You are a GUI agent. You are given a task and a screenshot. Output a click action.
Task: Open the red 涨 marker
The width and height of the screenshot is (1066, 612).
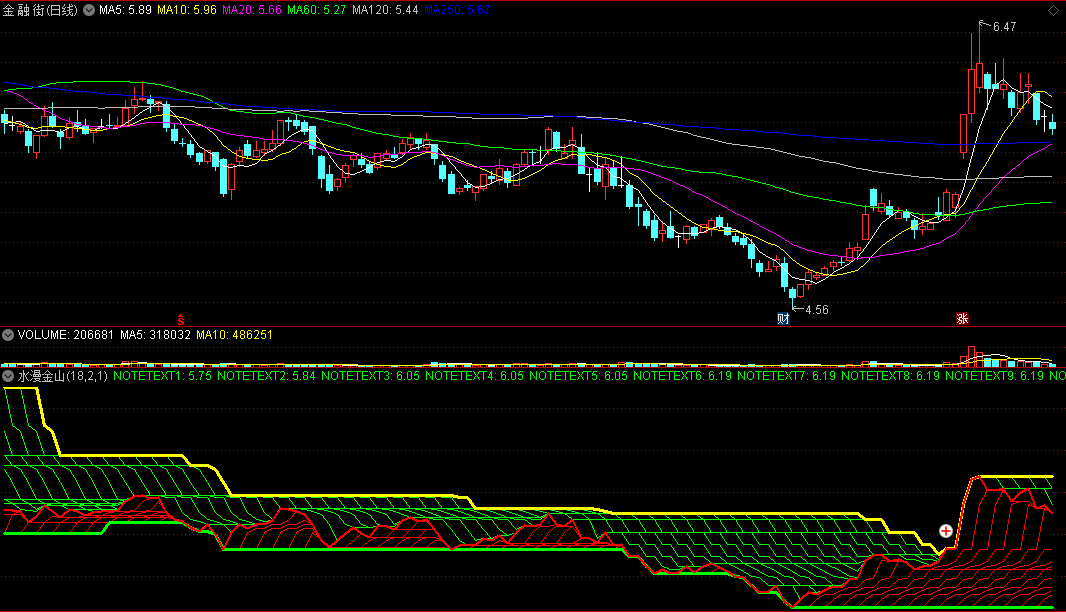click(x=962, y=319)
